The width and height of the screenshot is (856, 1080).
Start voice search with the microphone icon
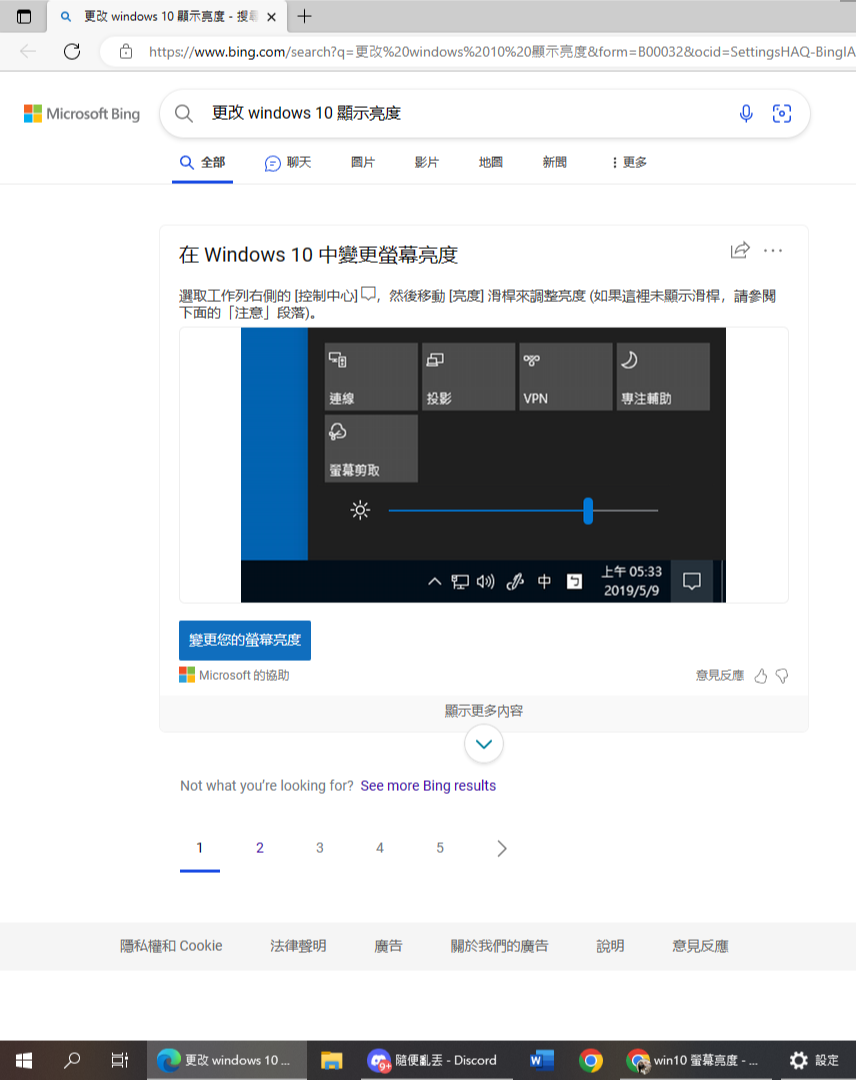(x=746, y=113)
